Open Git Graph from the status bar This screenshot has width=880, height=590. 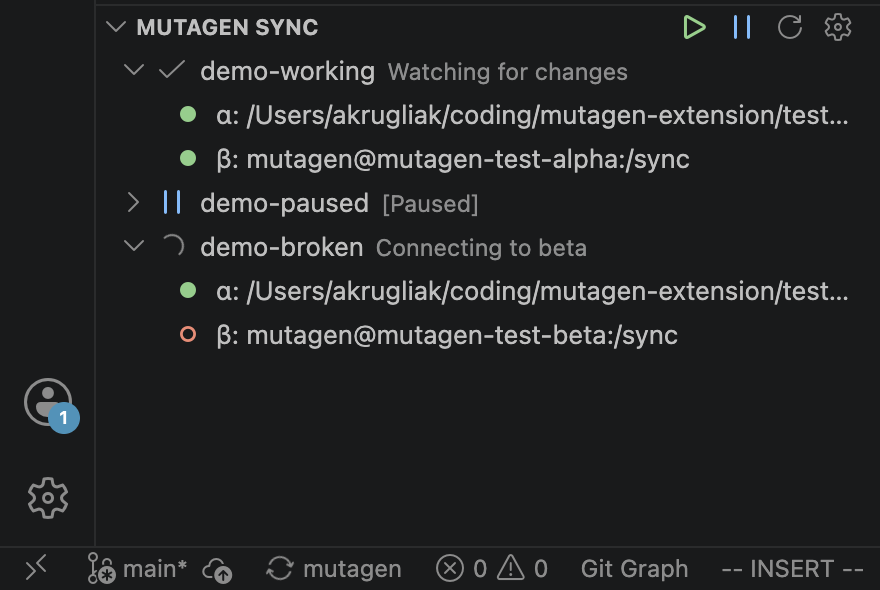click(634, 569)
